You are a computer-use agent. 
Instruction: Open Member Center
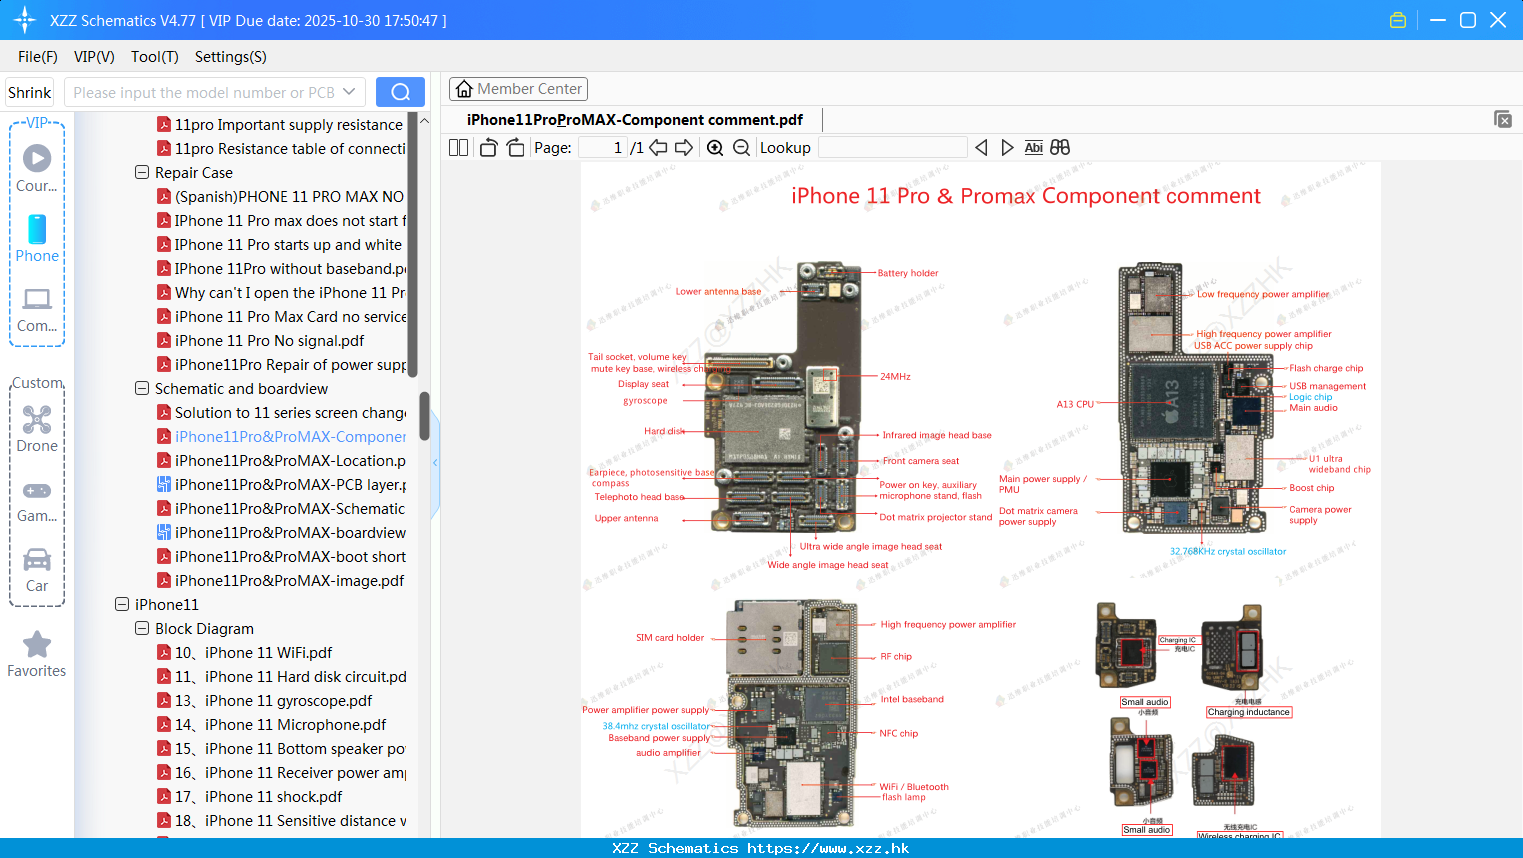tap(518, 89)
